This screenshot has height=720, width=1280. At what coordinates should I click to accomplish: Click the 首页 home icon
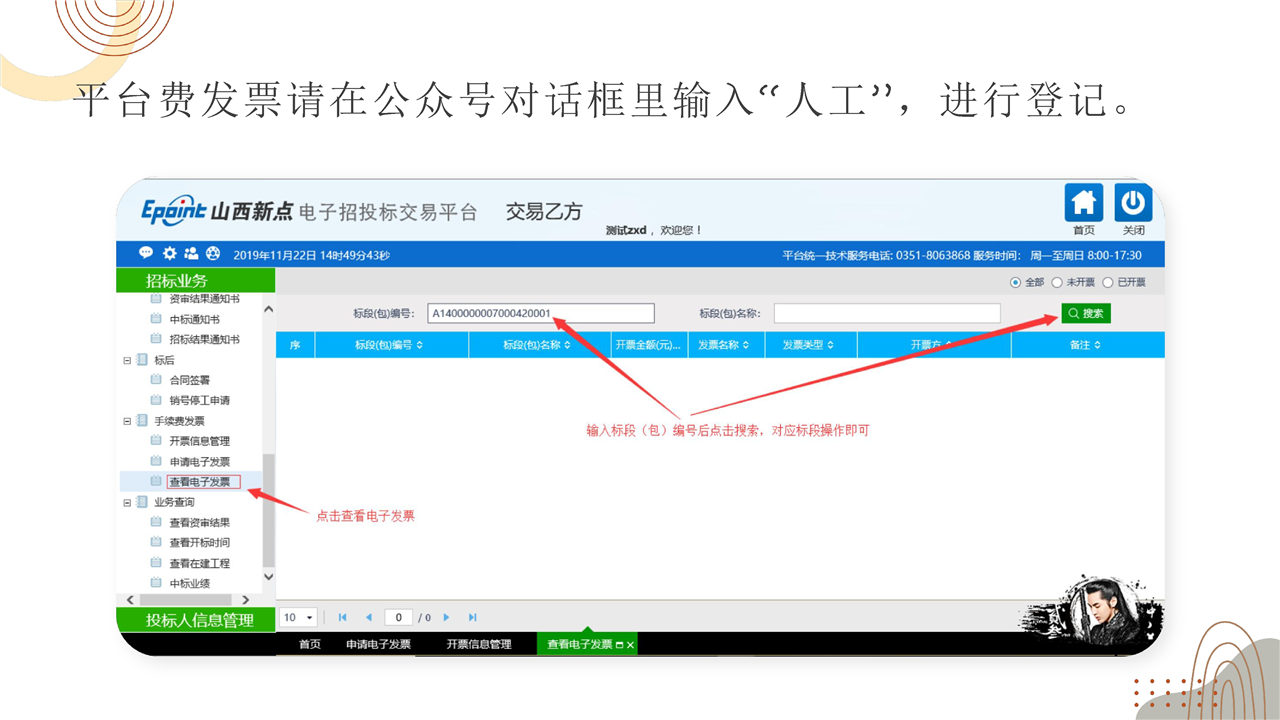click(1083, 204)
